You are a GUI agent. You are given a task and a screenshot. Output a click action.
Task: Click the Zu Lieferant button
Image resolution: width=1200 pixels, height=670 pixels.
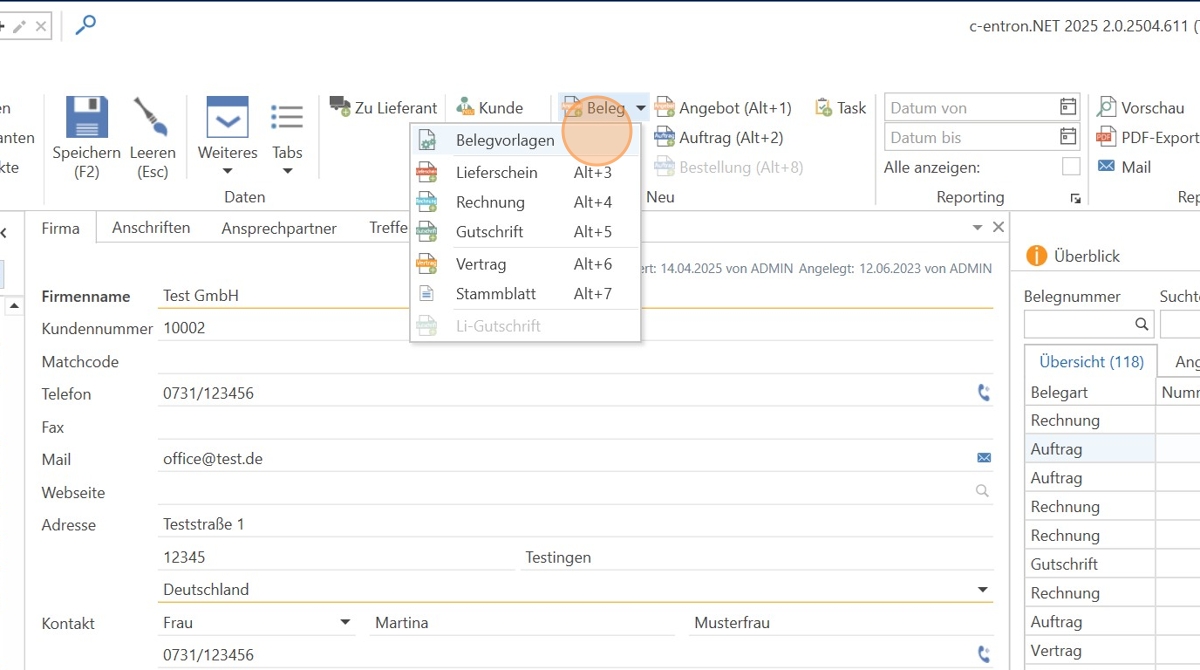[x=384, y=108]
